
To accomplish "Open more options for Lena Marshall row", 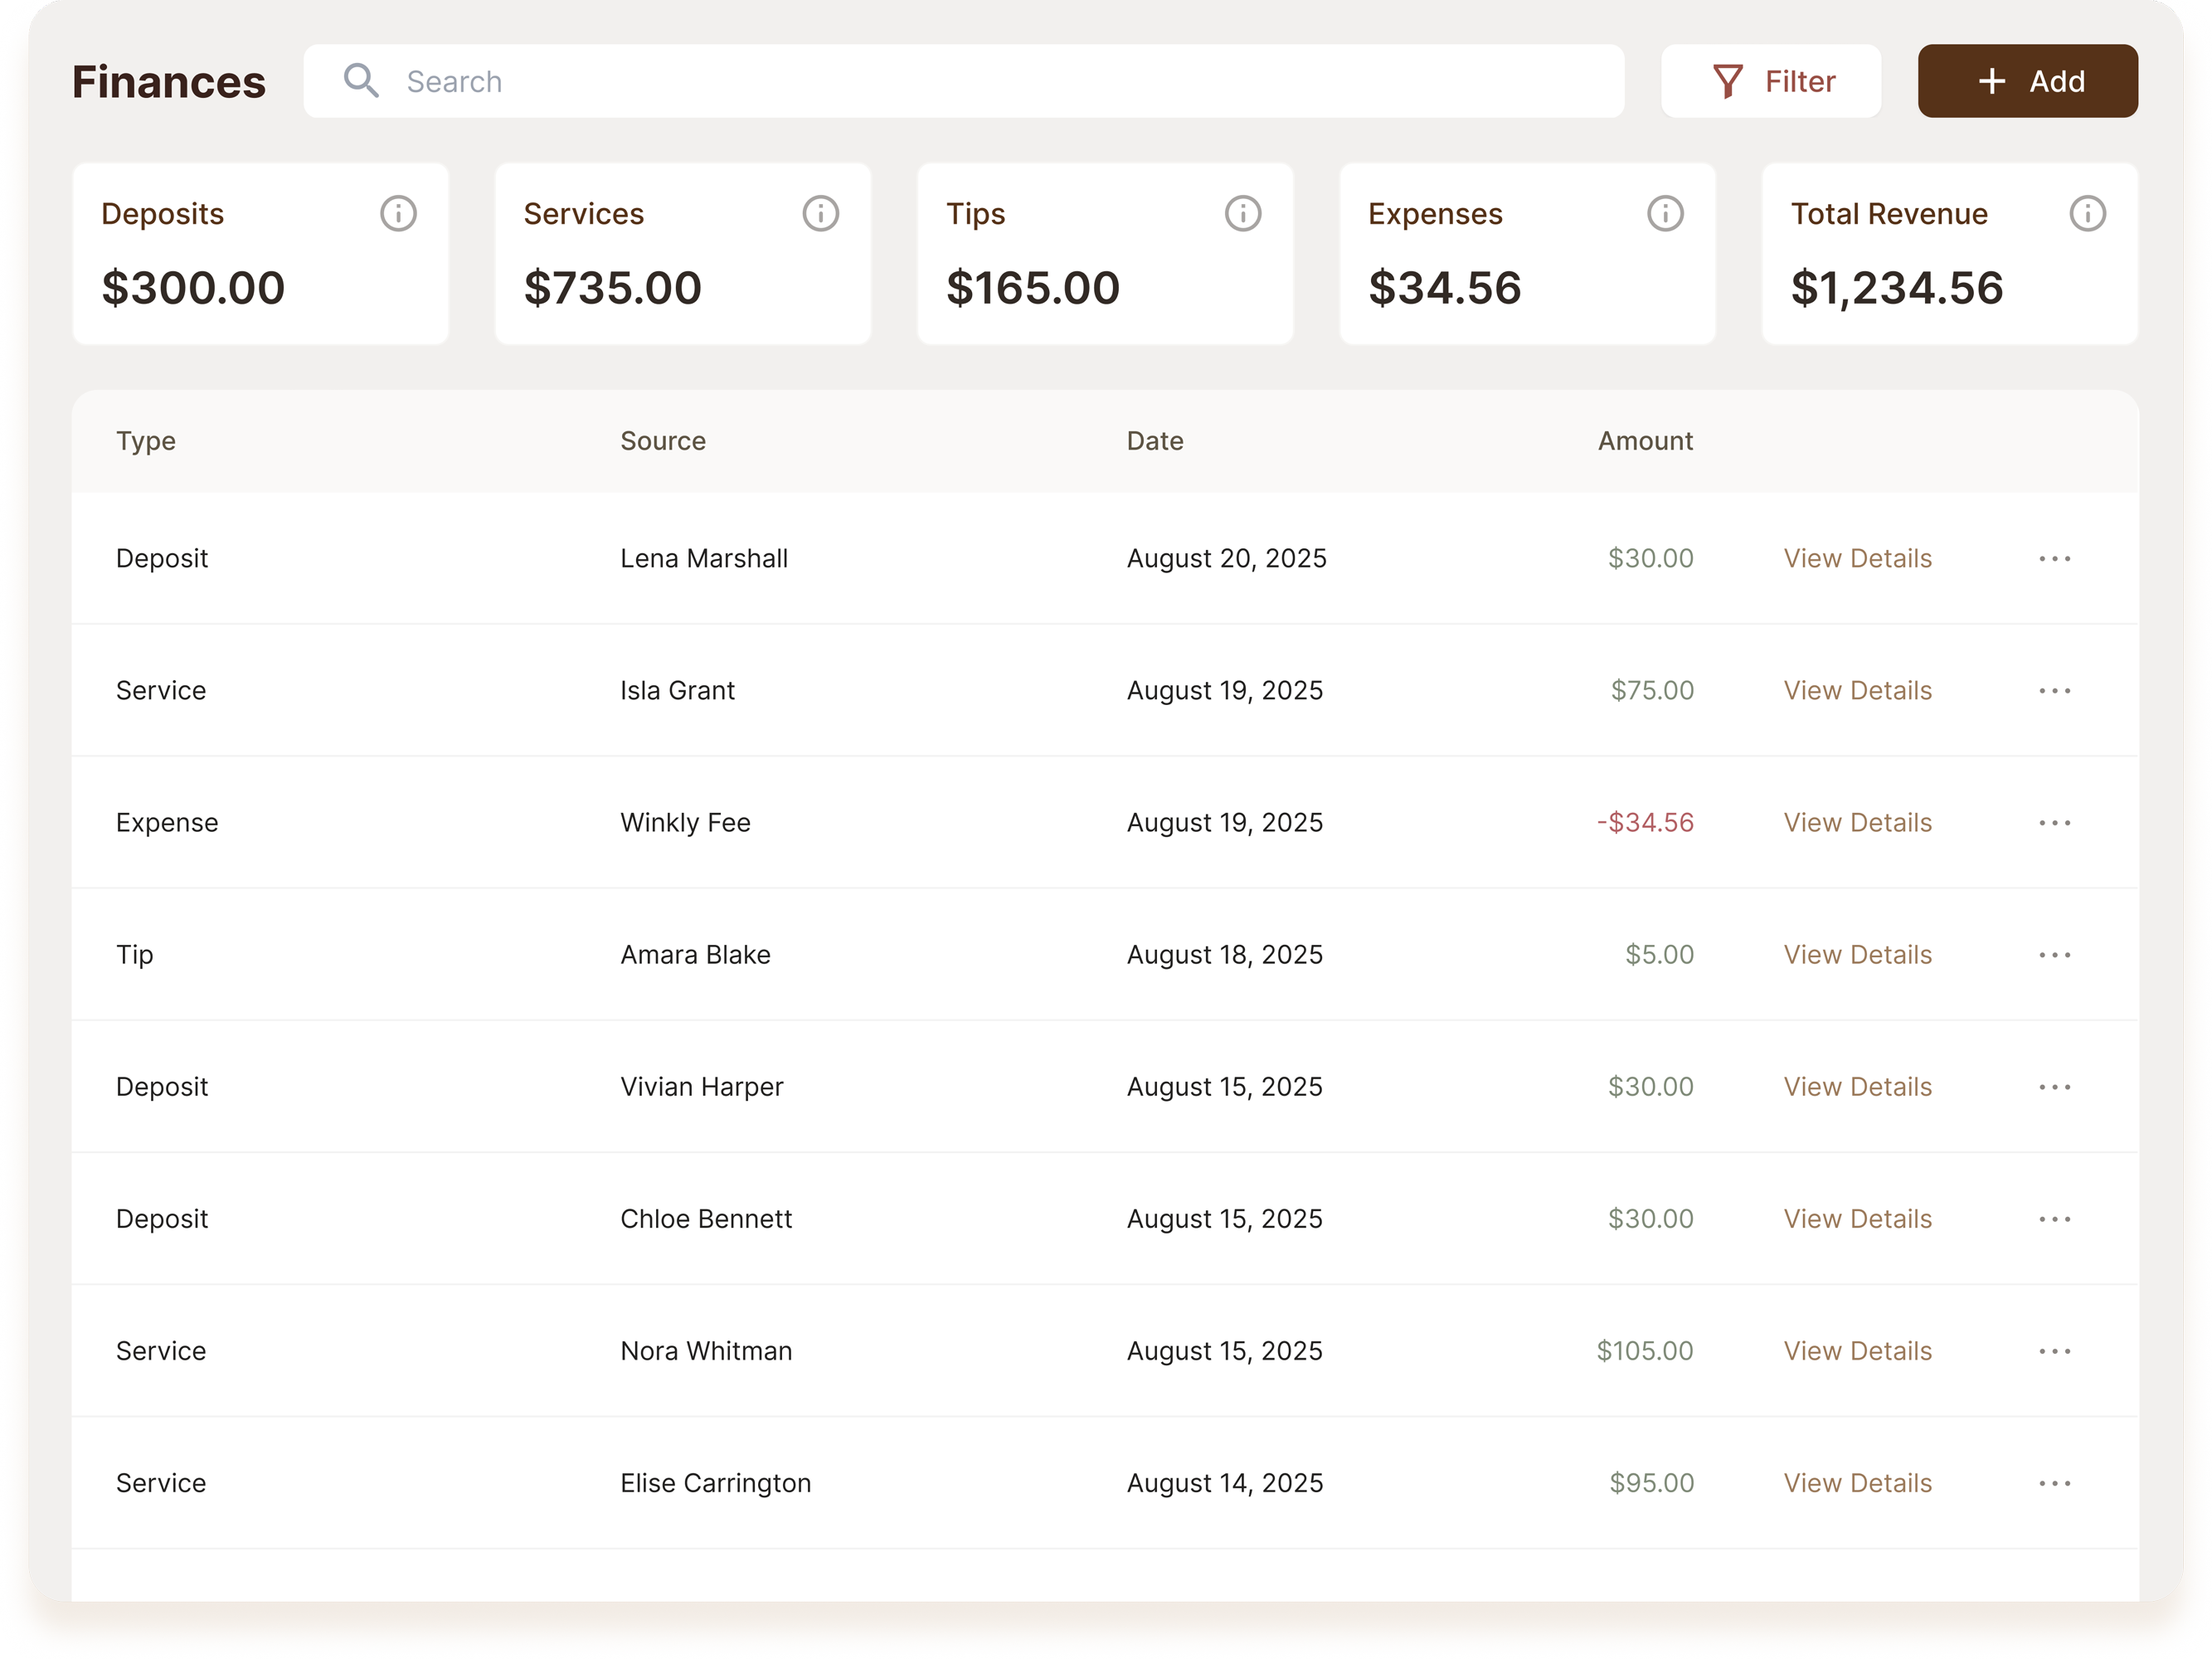I will coord(2054,559).
